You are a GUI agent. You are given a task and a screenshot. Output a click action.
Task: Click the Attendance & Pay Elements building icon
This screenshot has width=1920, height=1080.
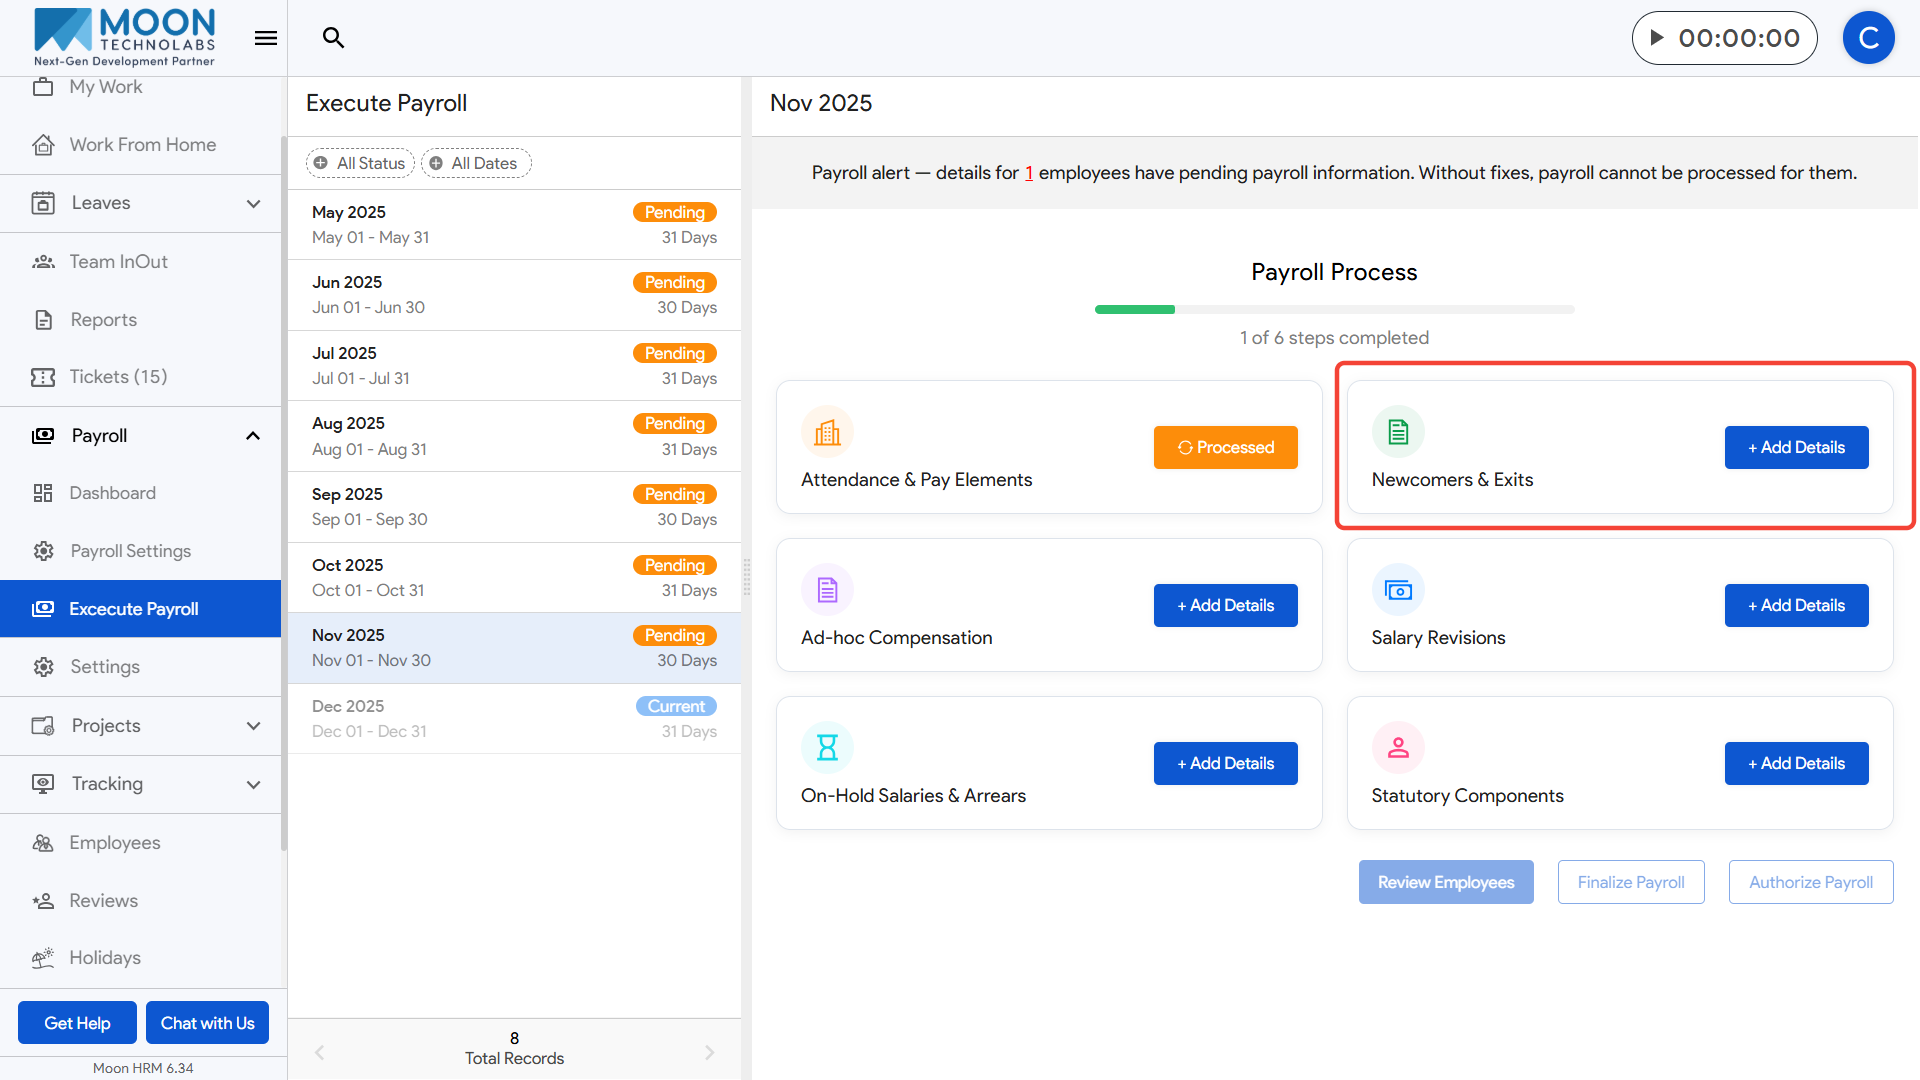827,432
